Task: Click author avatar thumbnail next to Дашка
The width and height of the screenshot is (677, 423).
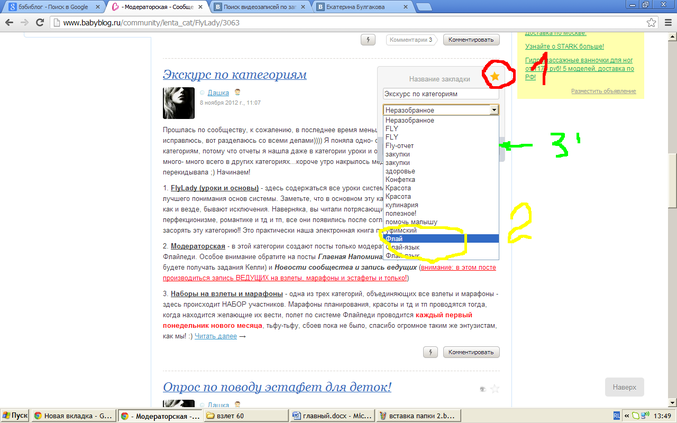Action: pyautogui.click(x=178, y=102)
